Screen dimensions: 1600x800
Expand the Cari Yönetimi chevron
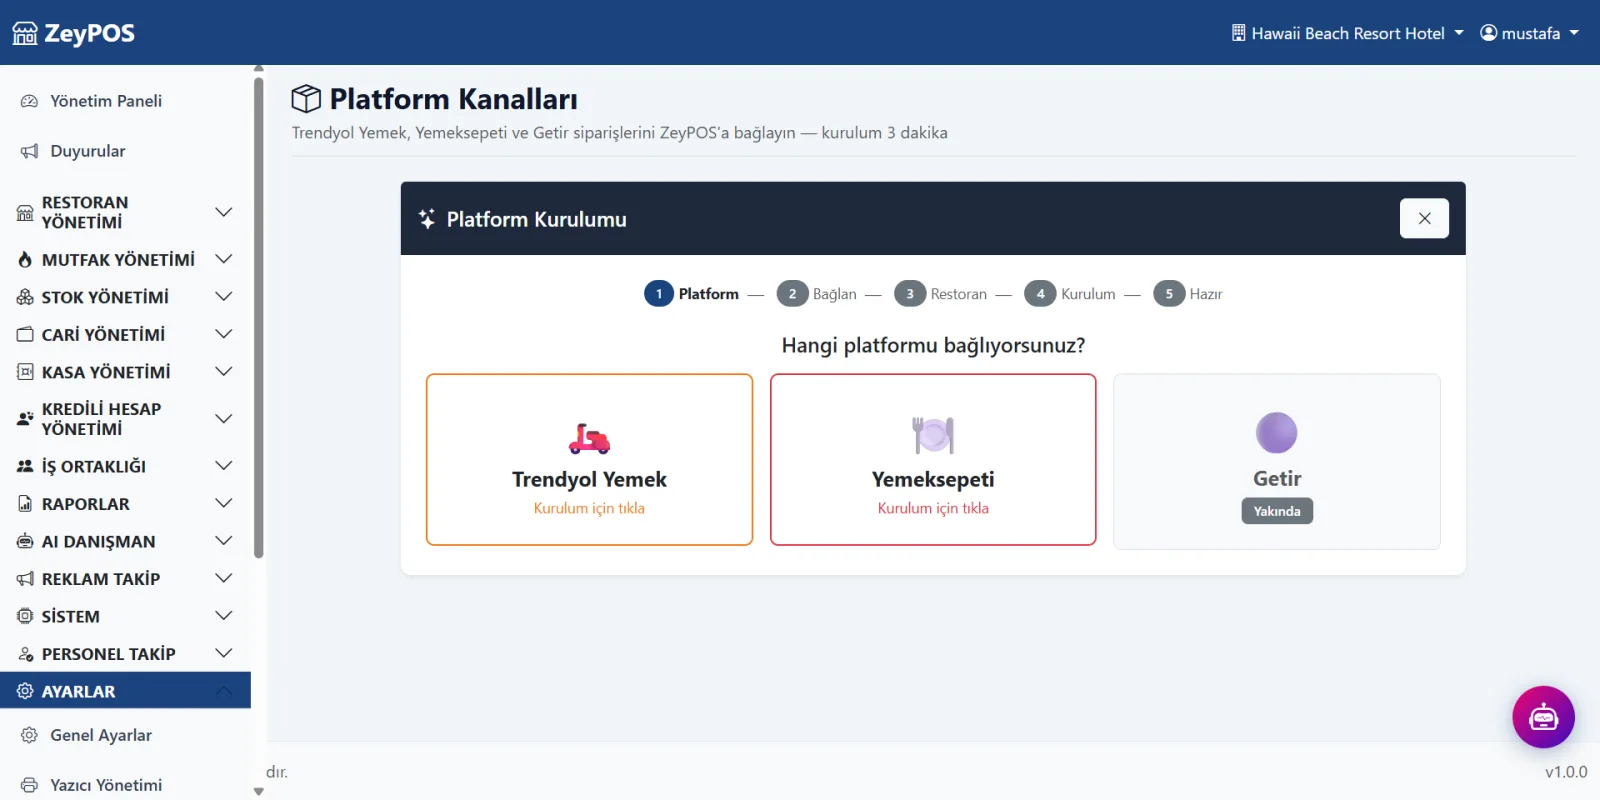click(x=224, y=334)
